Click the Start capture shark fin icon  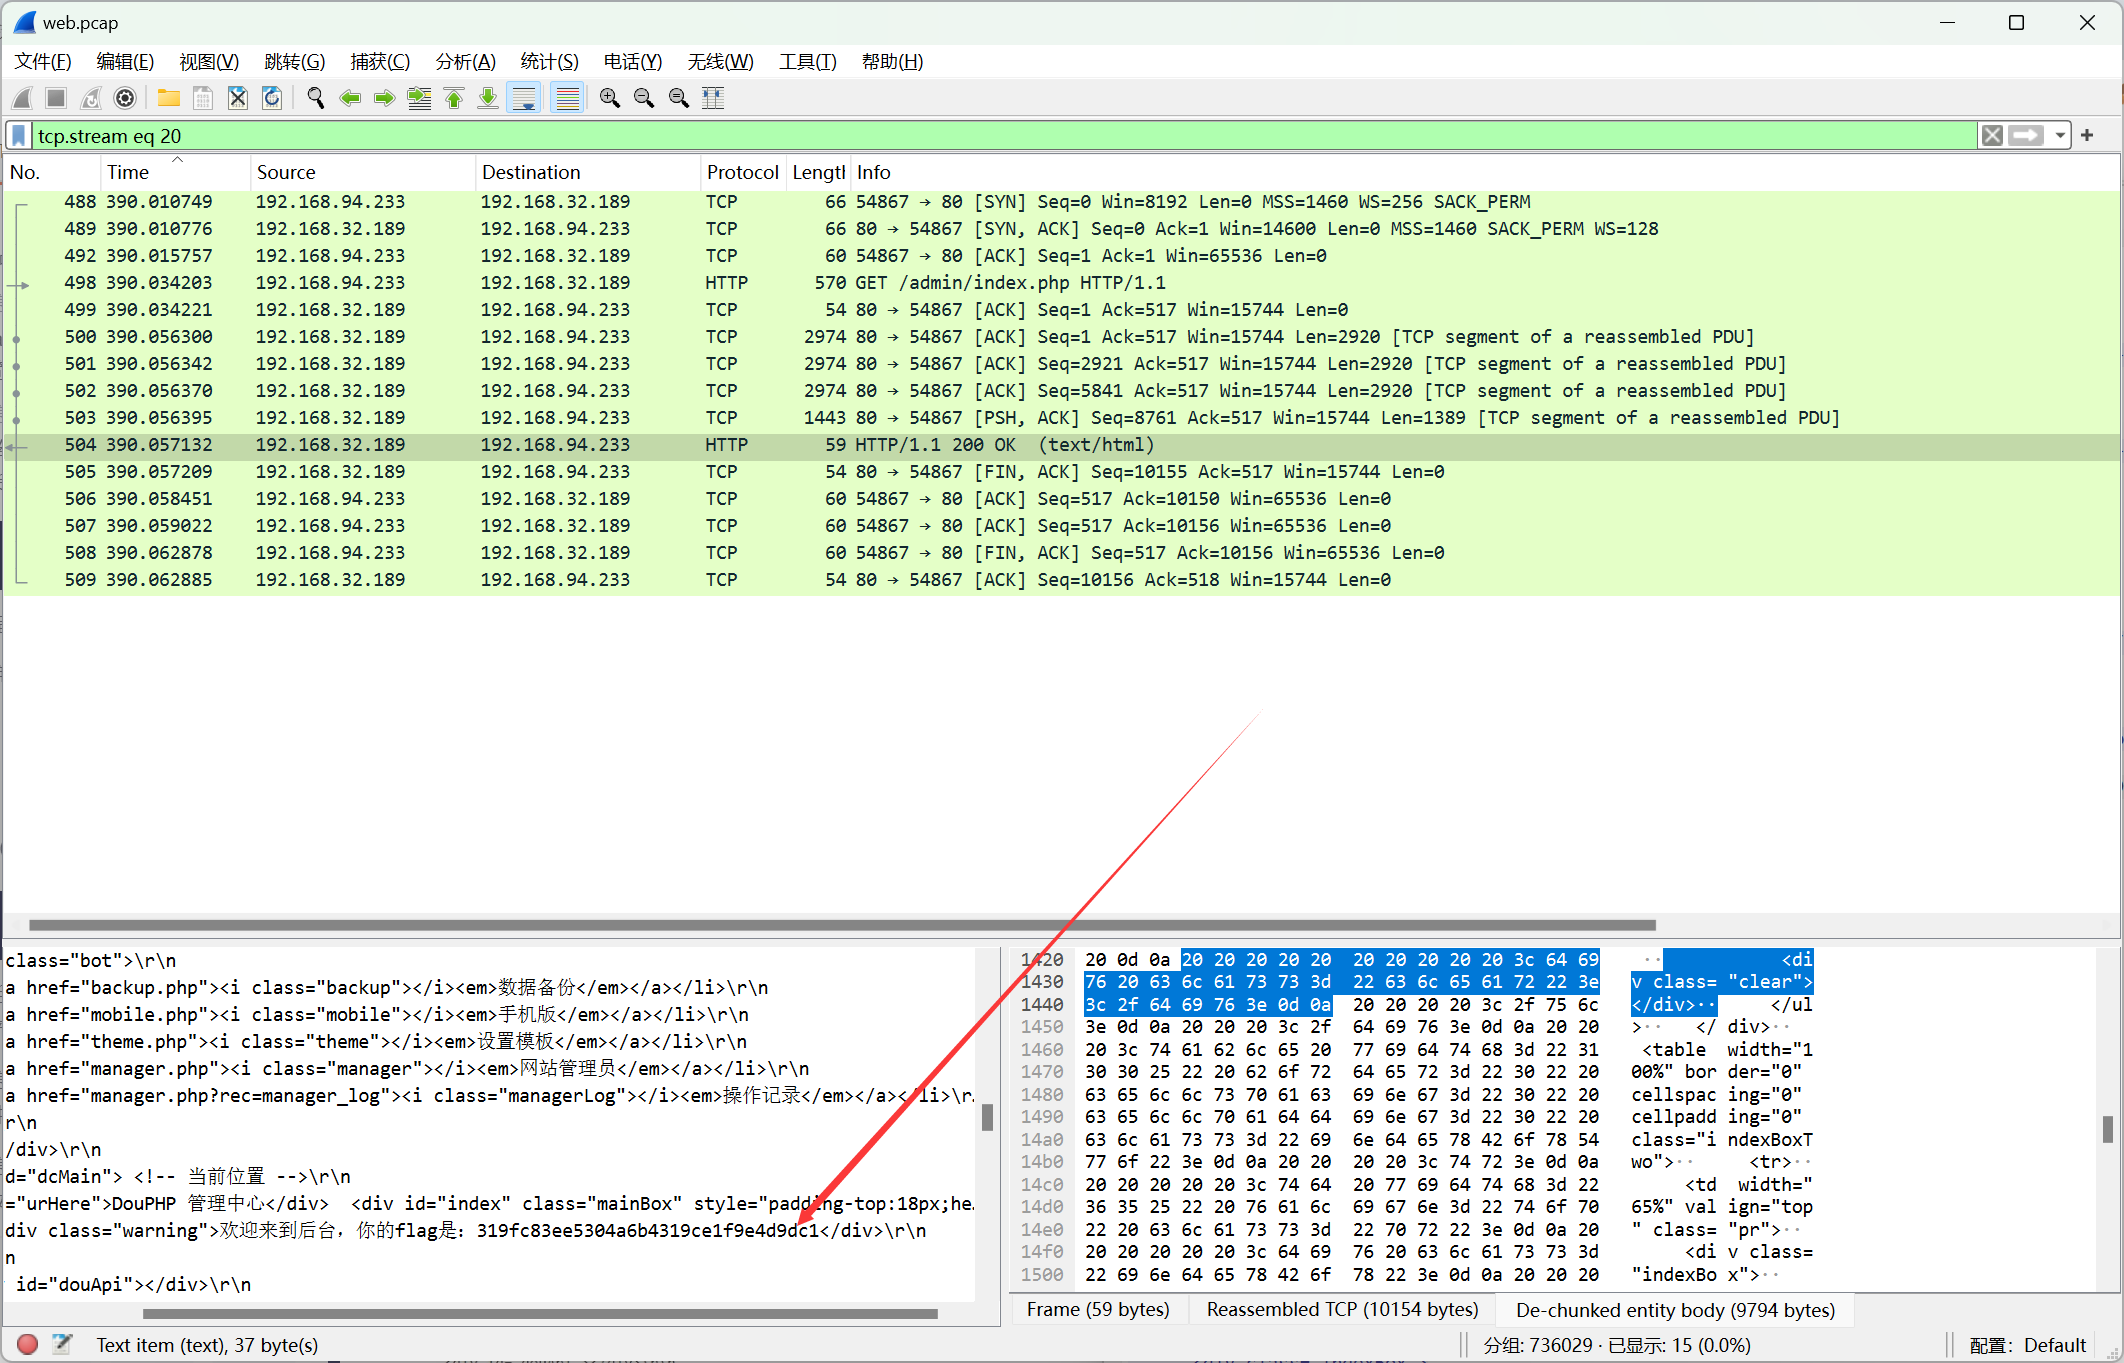click(22, 98)
